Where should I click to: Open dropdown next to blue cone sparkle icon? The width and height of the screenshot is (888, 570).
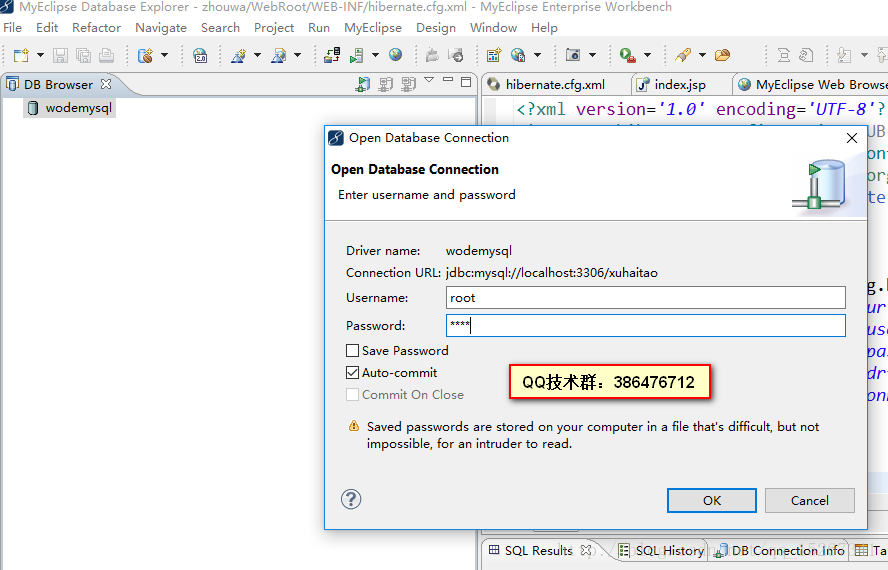coord(257,55)
